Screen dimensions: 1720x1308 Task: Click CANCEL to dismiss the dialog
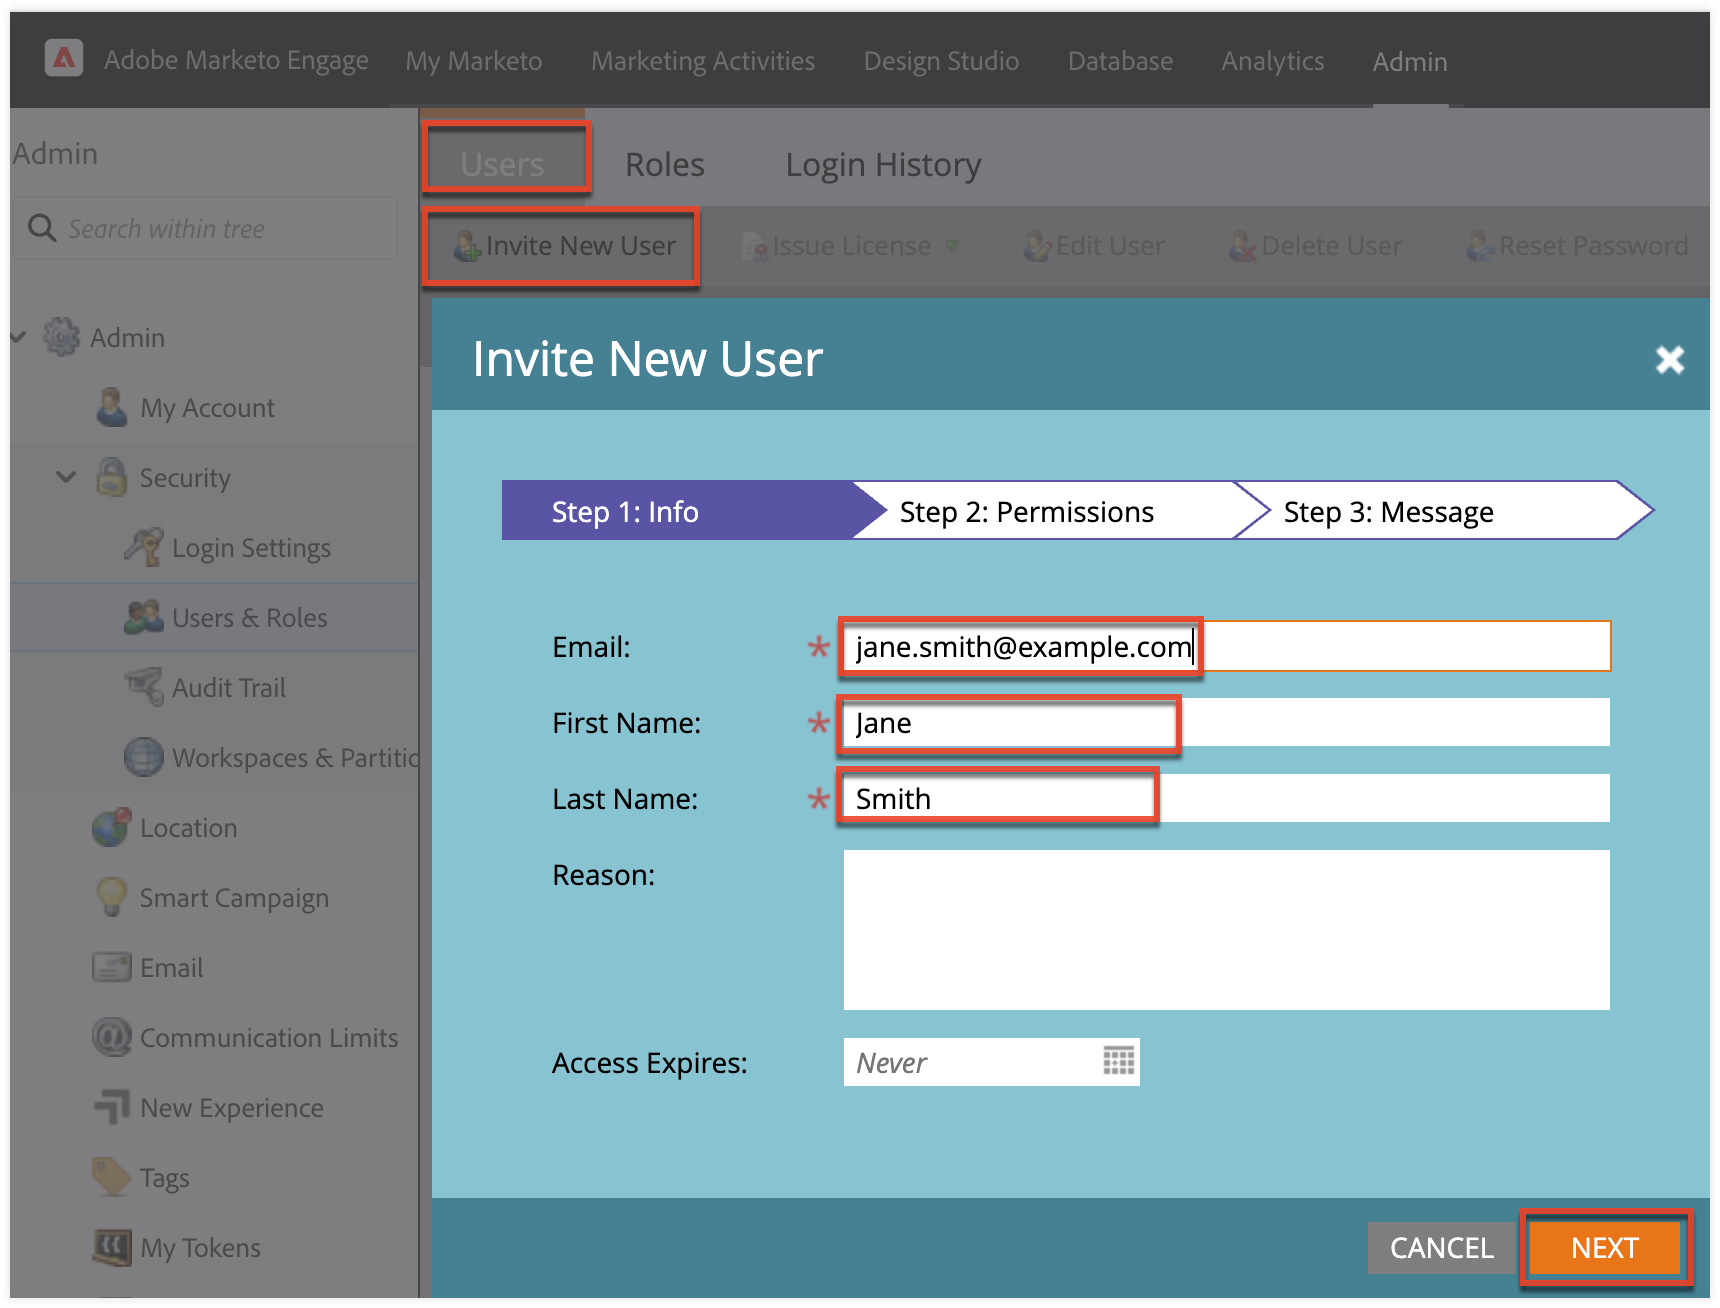1440,1247
